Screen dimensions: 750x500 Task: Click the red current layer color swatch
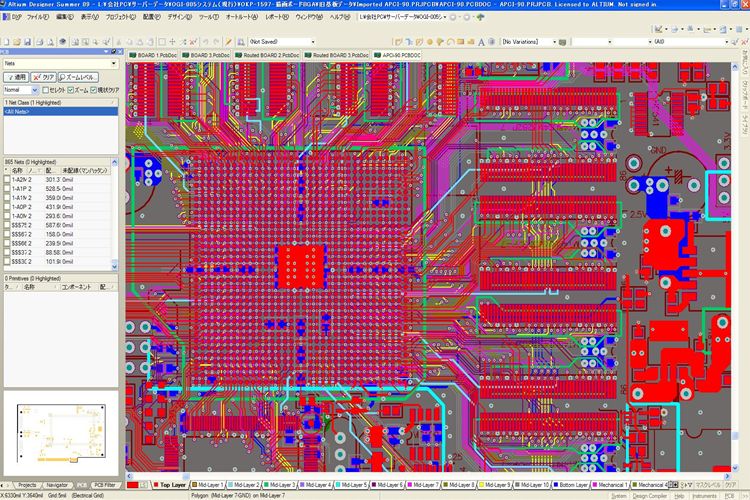pos(132,485)
